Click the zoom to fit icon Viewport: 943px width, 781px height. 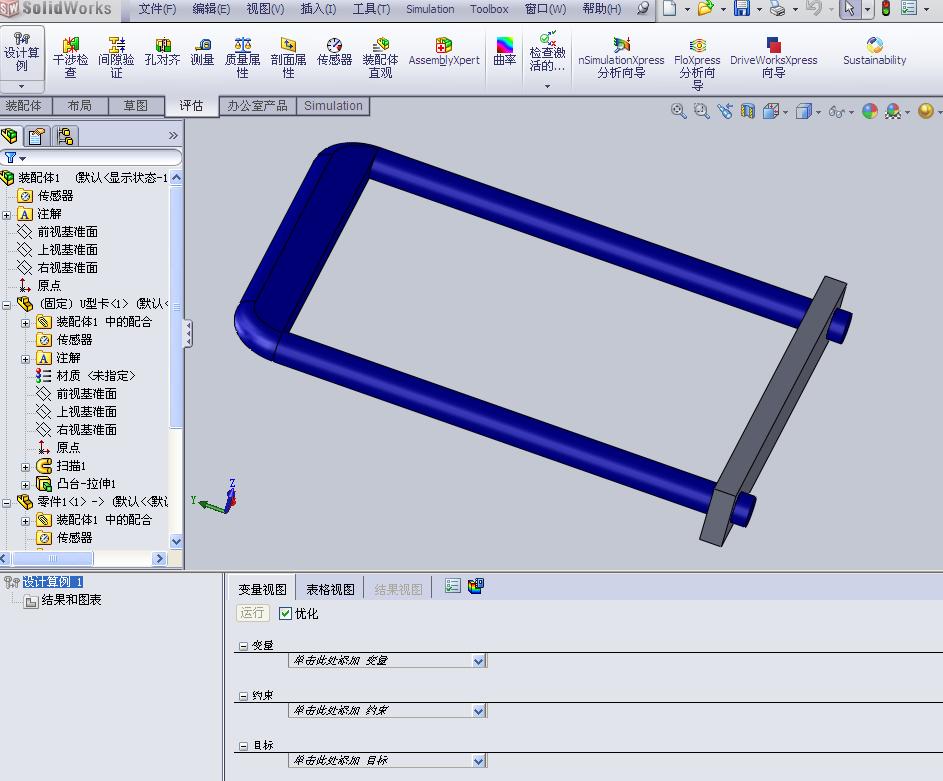[x=678, y=111]
